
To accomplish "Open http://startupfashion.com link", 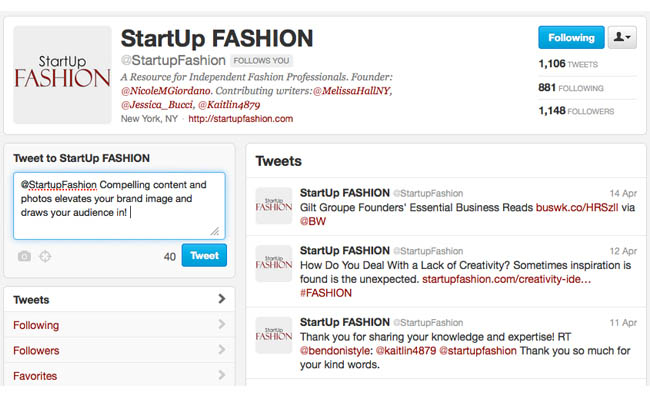I will 240,119.
